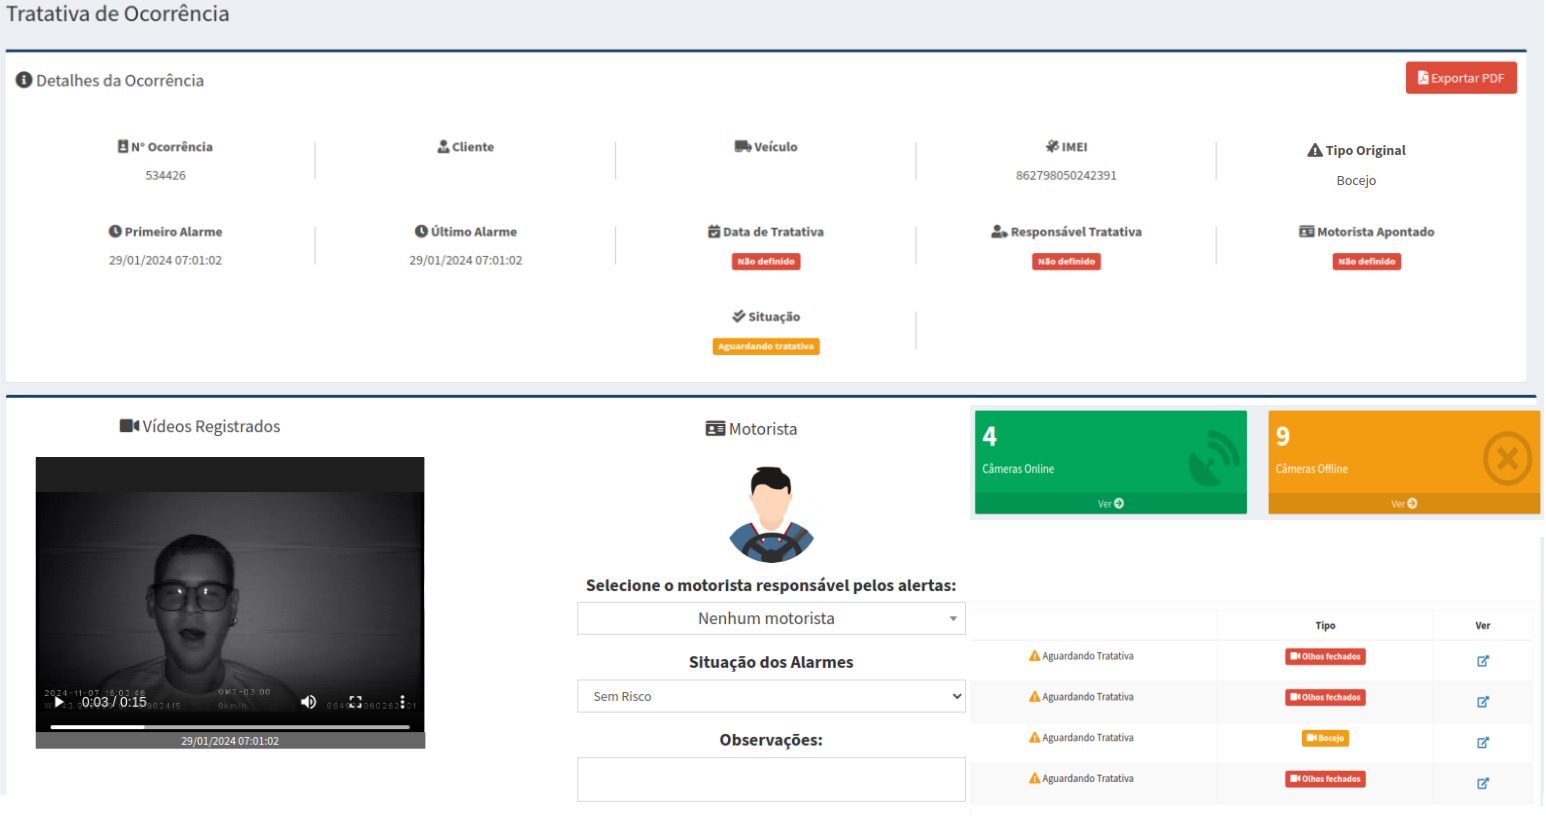1546x820 pixels.
Task: View online cameras via Ver link
Action: (x=1111, y=504)
